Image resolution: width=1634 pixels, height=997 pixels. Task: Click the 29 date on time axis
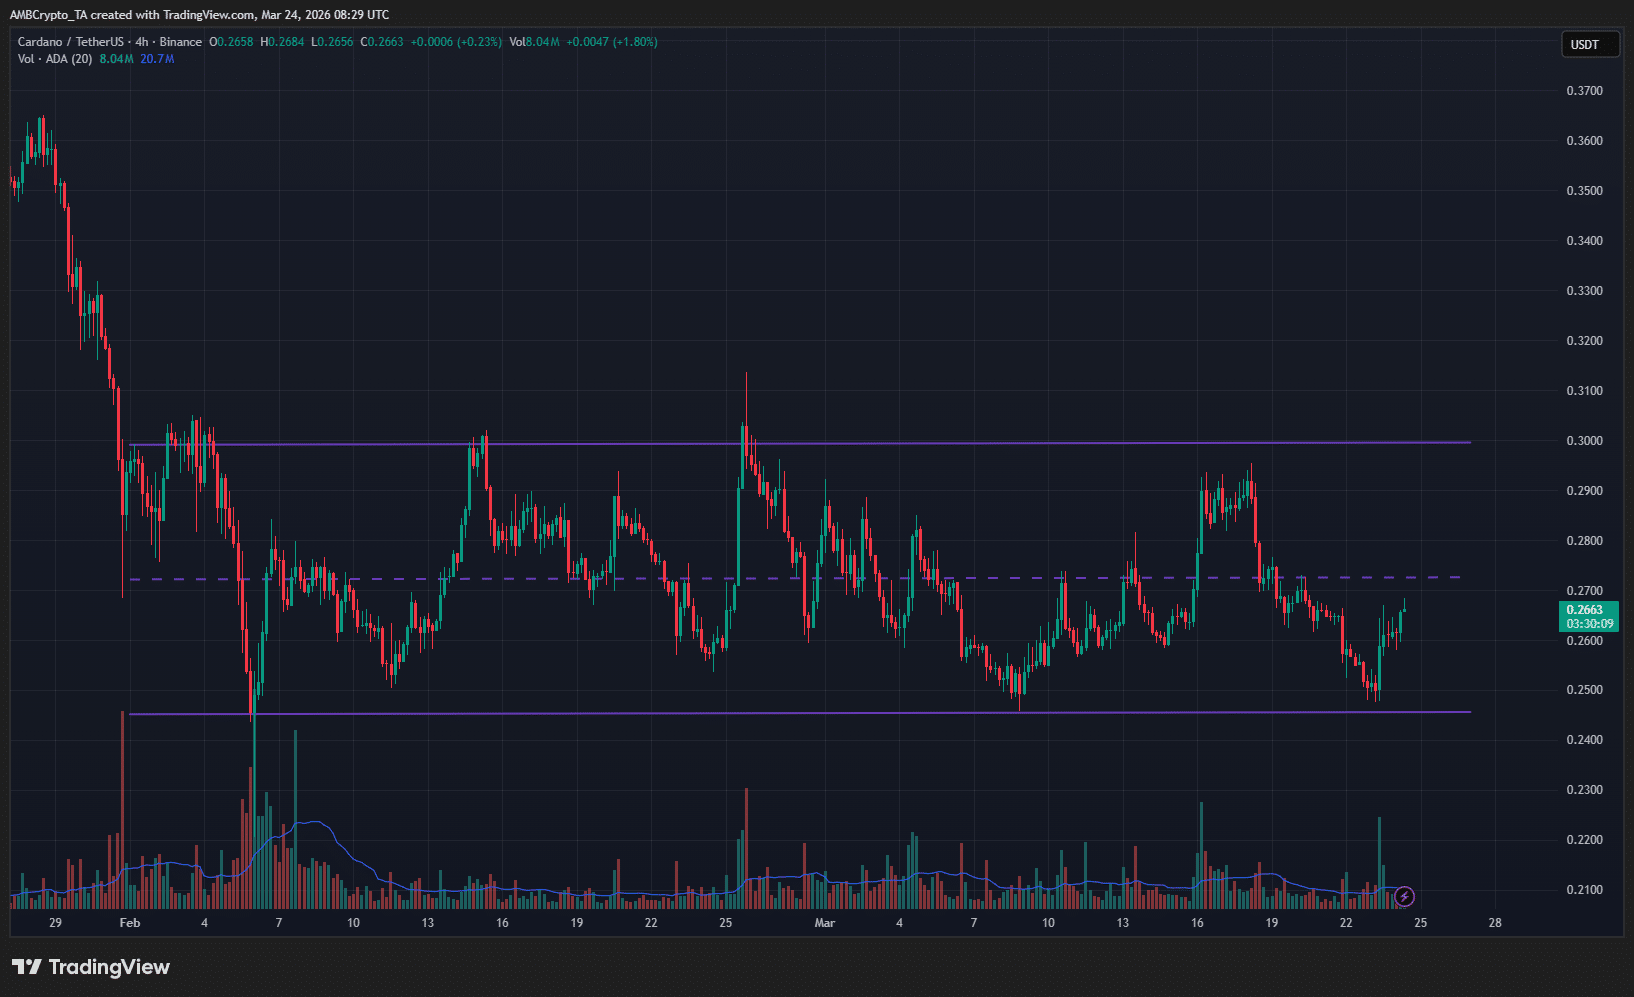[55, 923]
